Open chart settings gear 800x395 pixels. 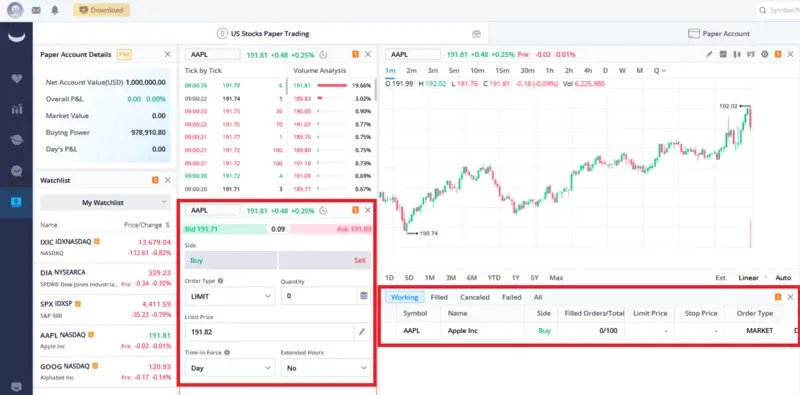tap(765, 54)
